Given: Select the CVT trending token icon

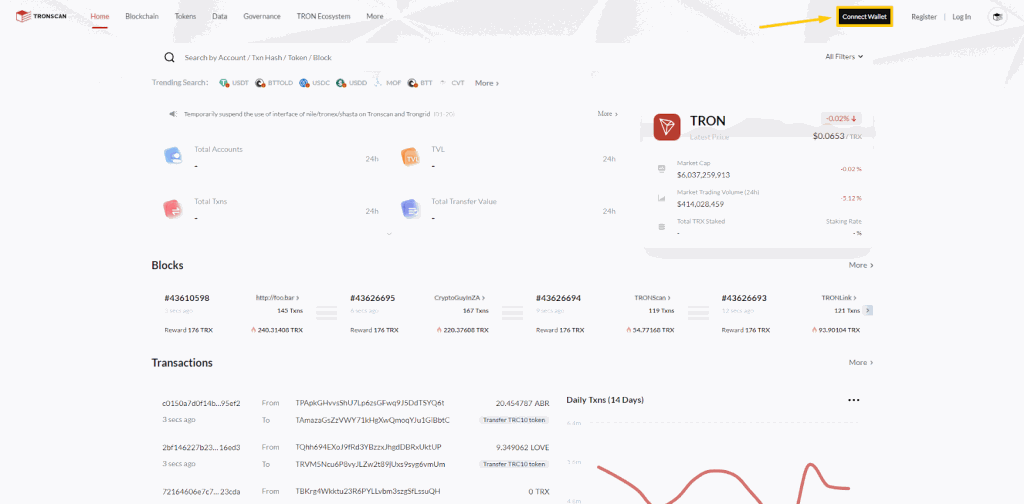Looking at the screenshot, I should 443,83.
